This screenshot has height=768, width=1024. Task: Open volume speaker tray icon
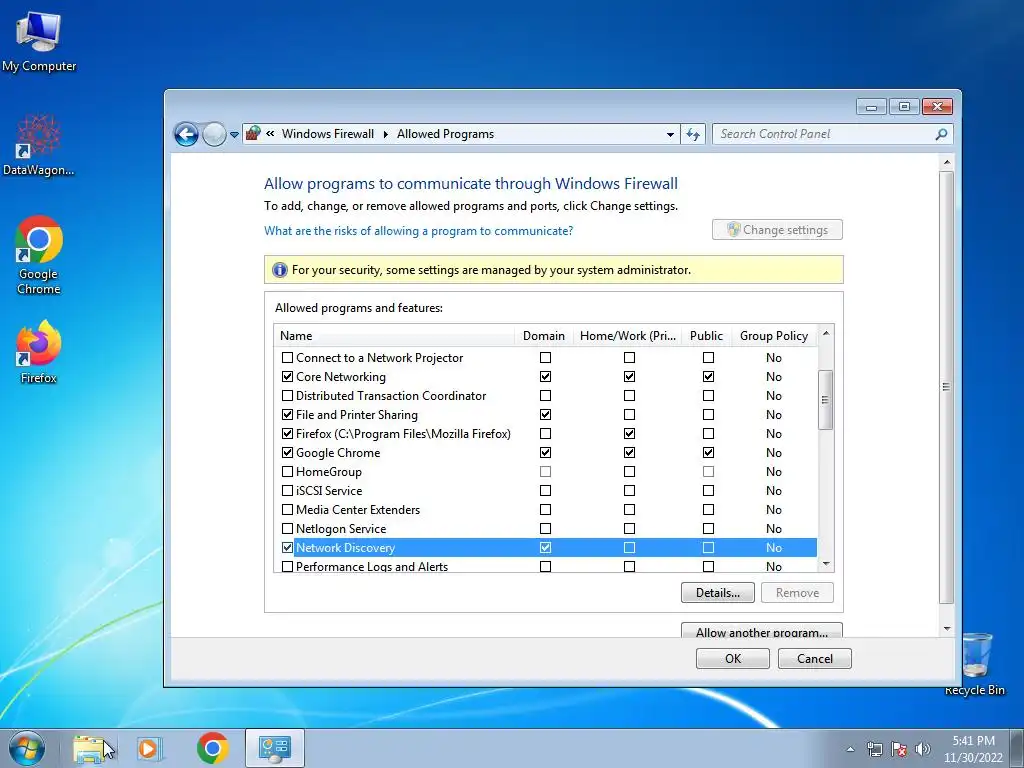click(x=923, y=749)
